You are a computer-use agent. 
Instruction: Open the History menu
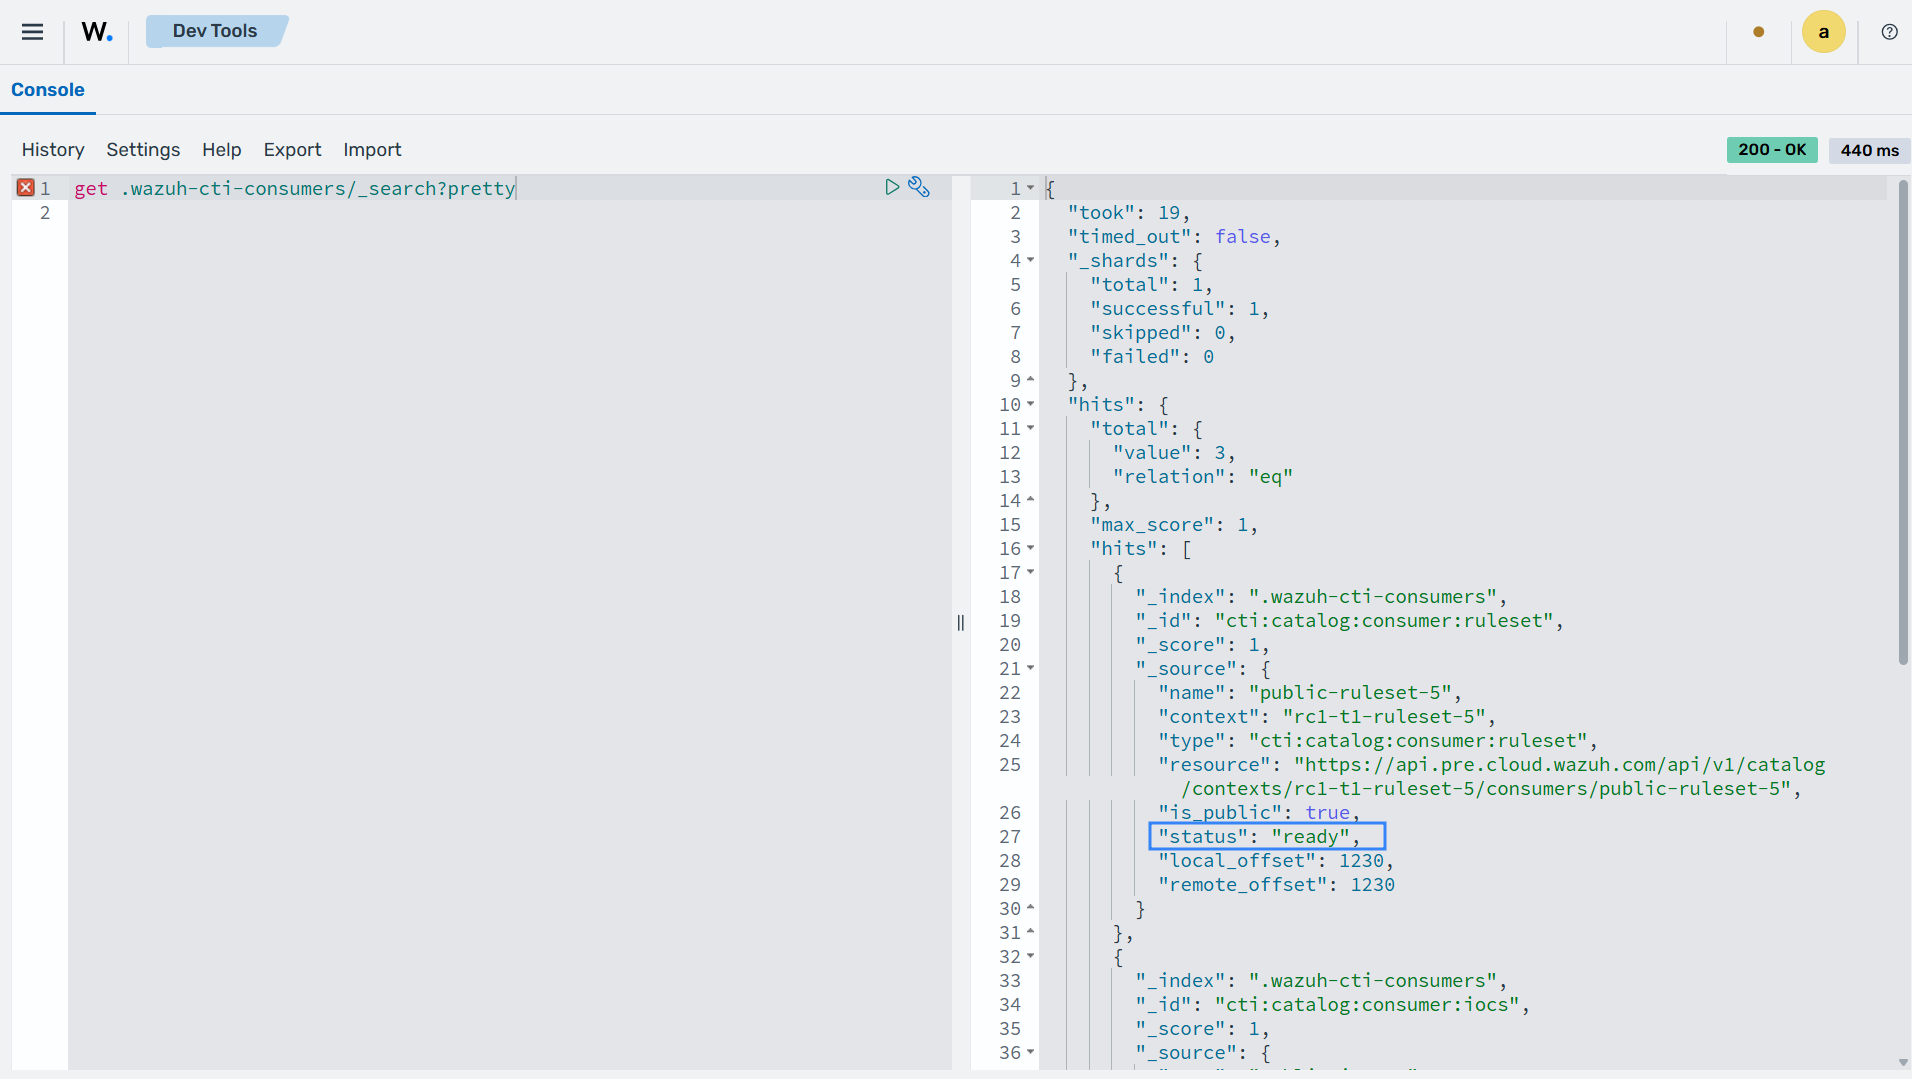53,150
